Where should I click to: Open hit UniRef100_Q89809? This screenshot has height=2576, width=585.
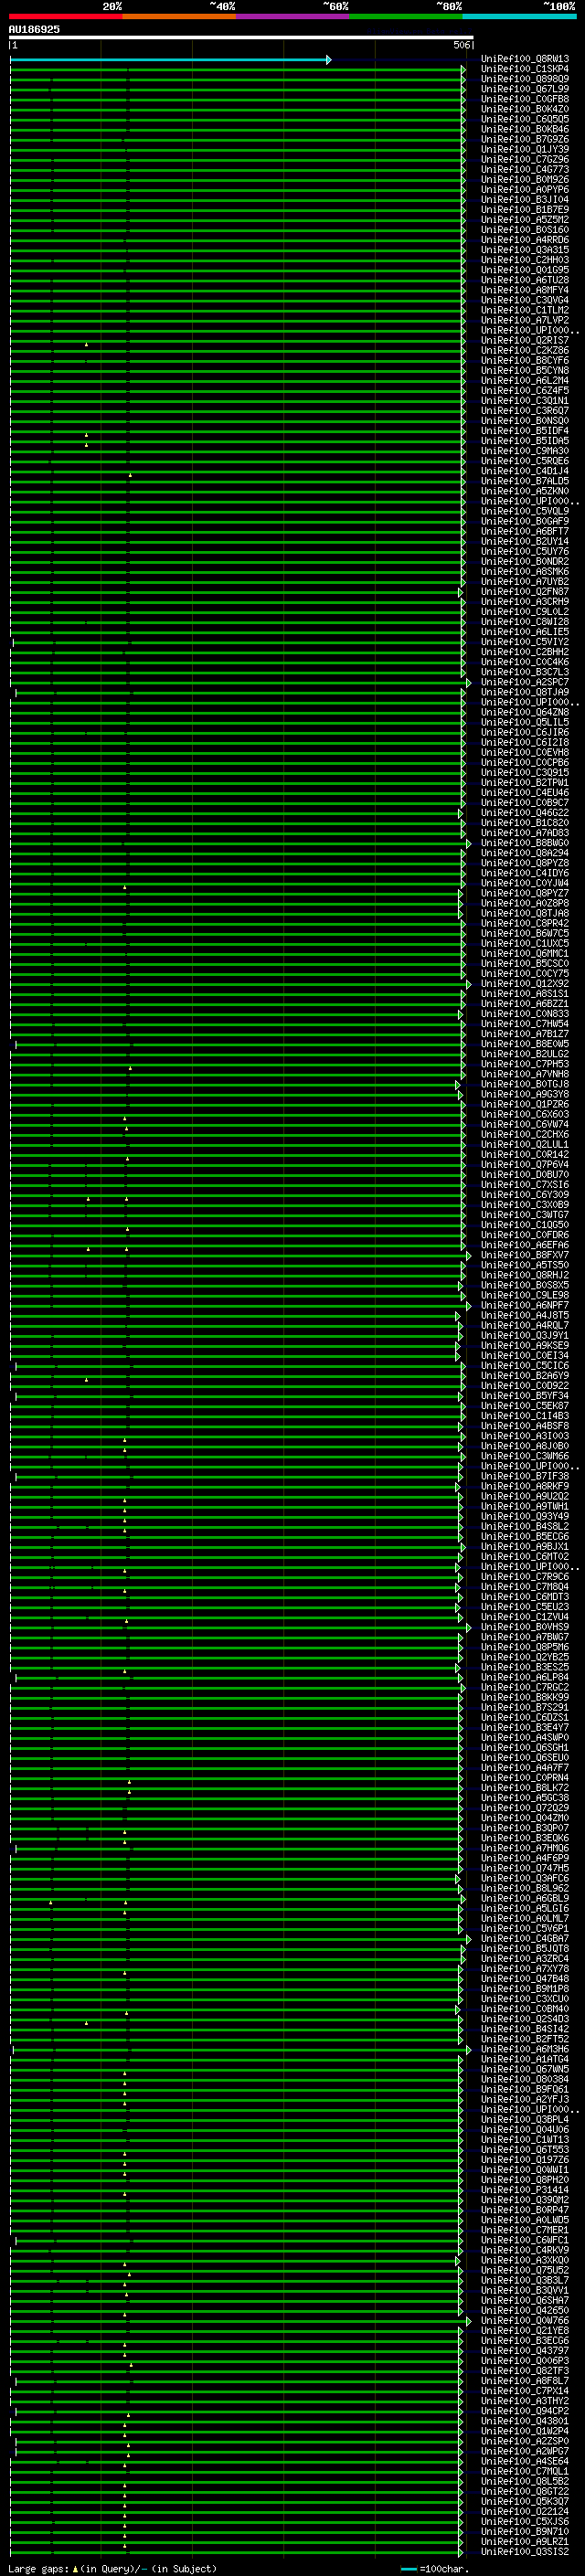coord(525,79)
